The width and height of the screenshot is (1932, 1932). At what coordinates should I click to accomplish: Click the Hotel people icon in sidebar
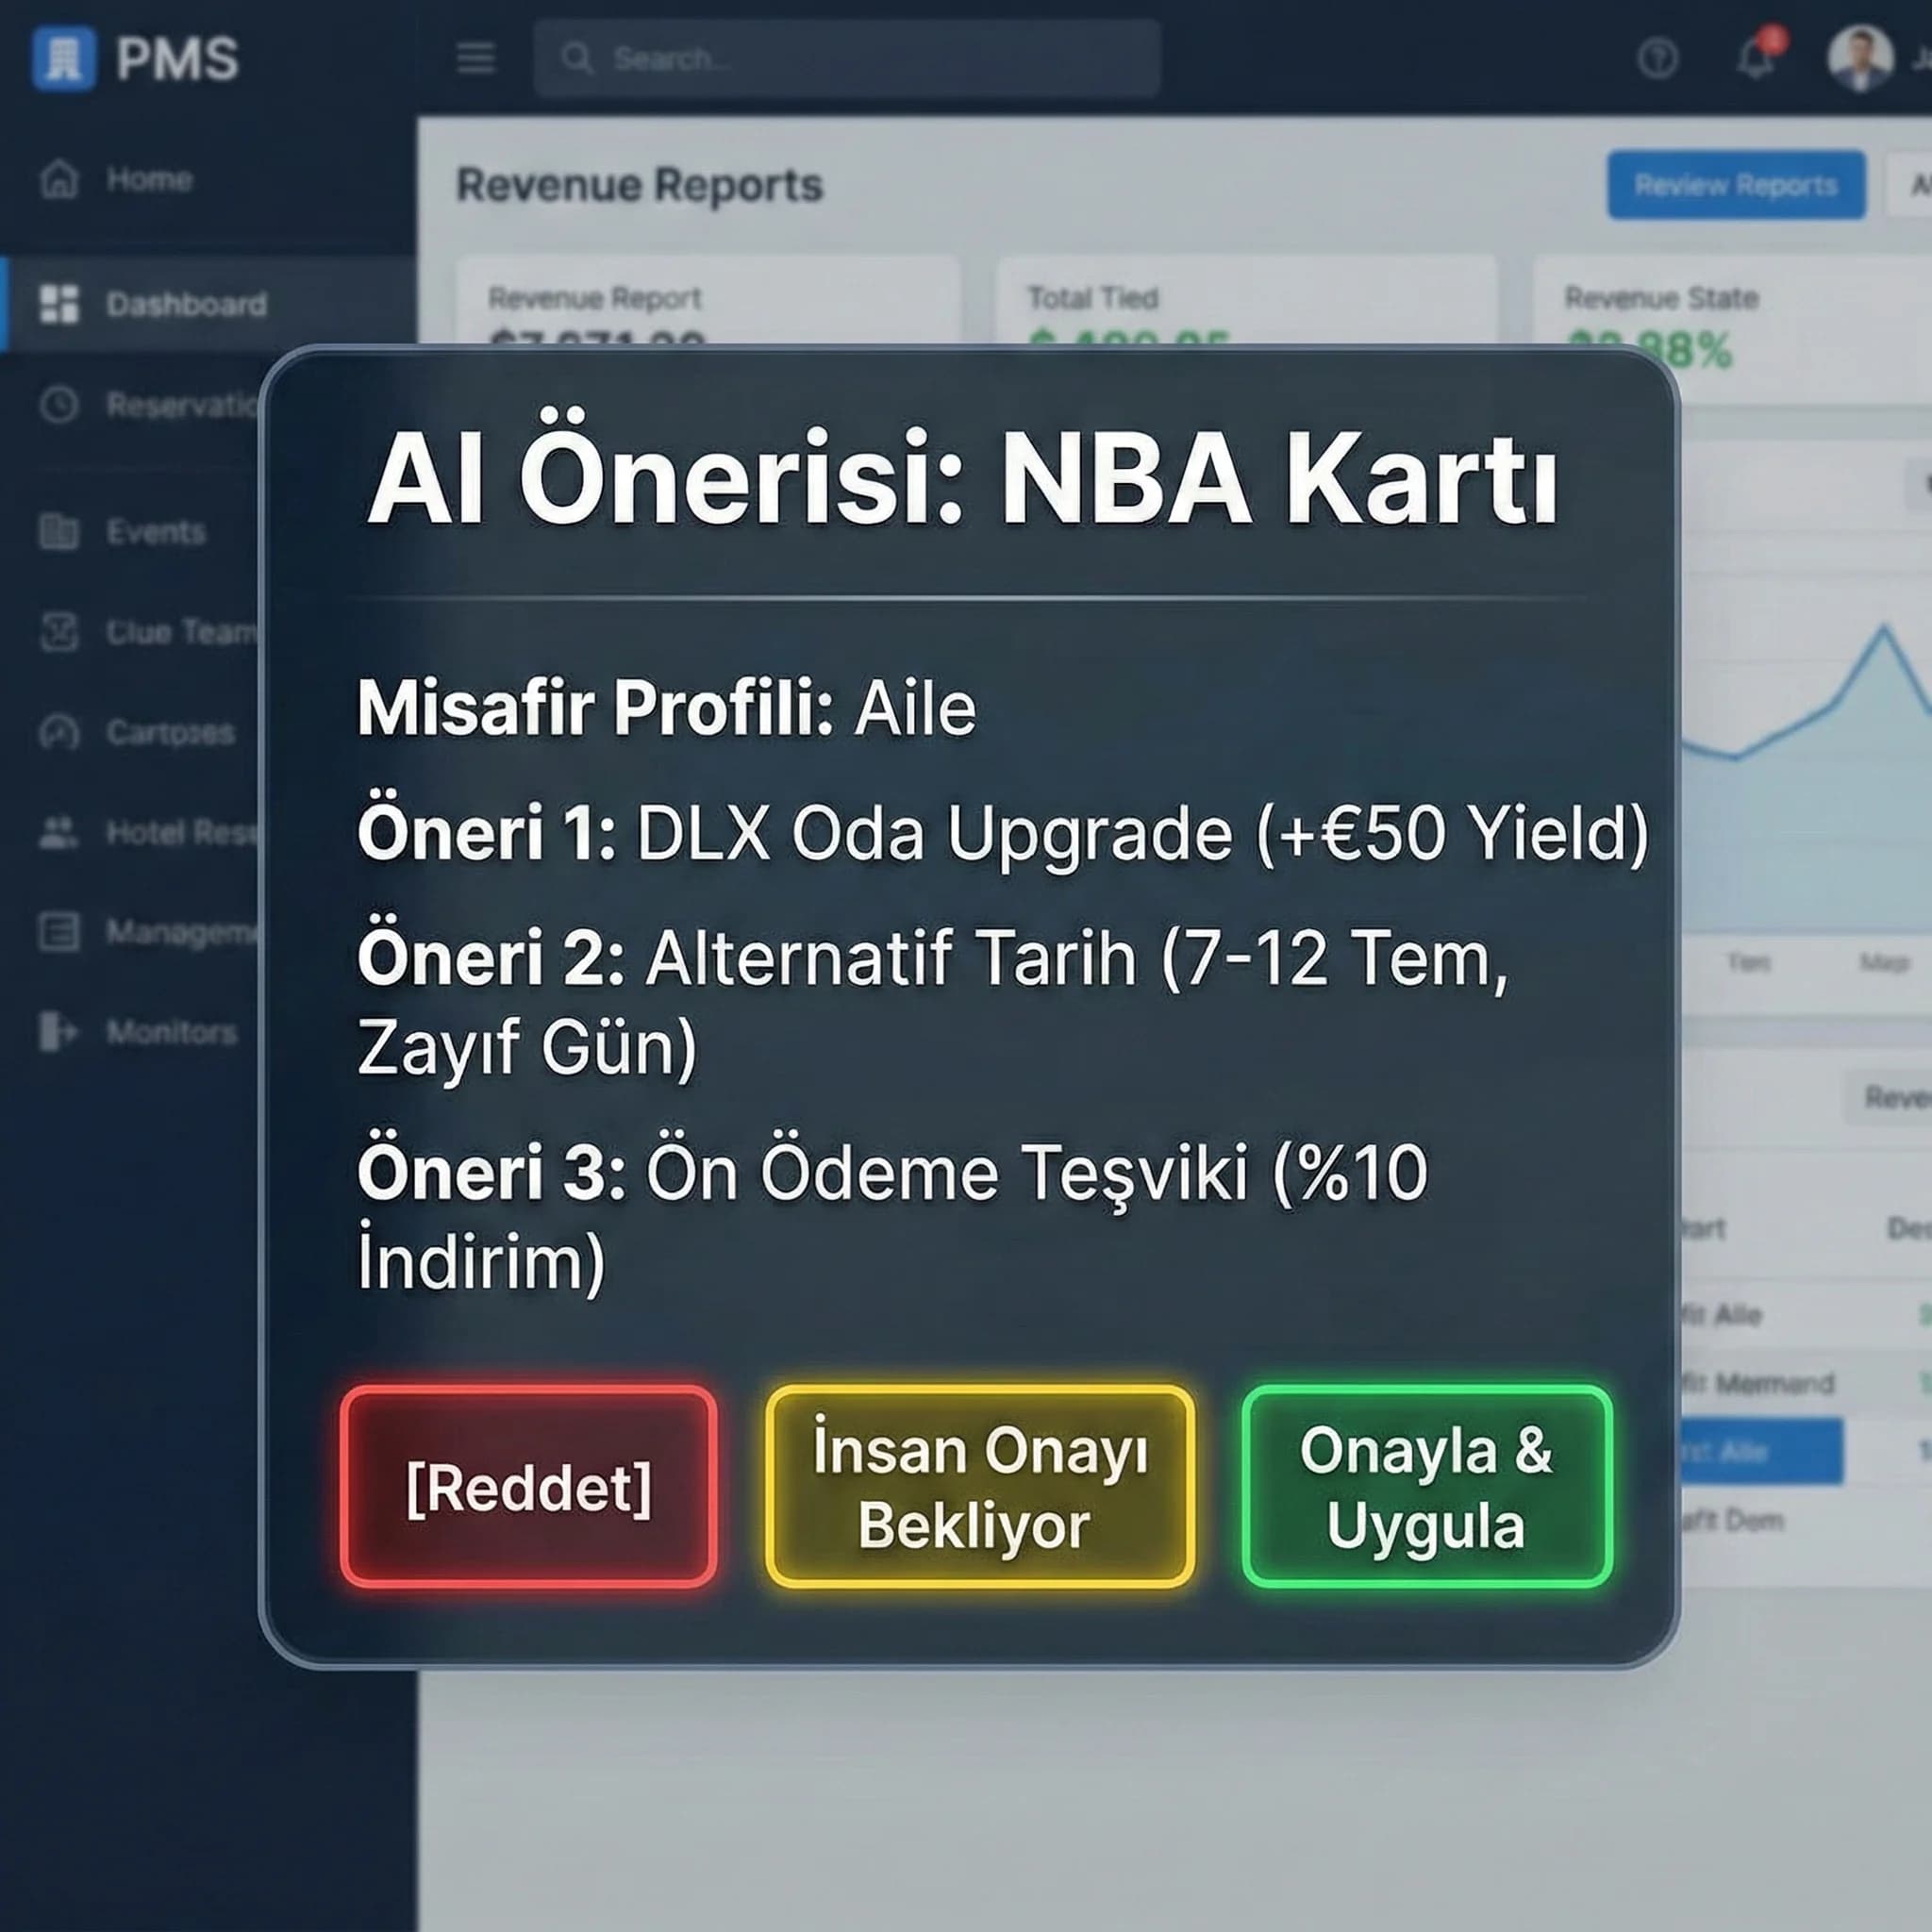point(59,832)
